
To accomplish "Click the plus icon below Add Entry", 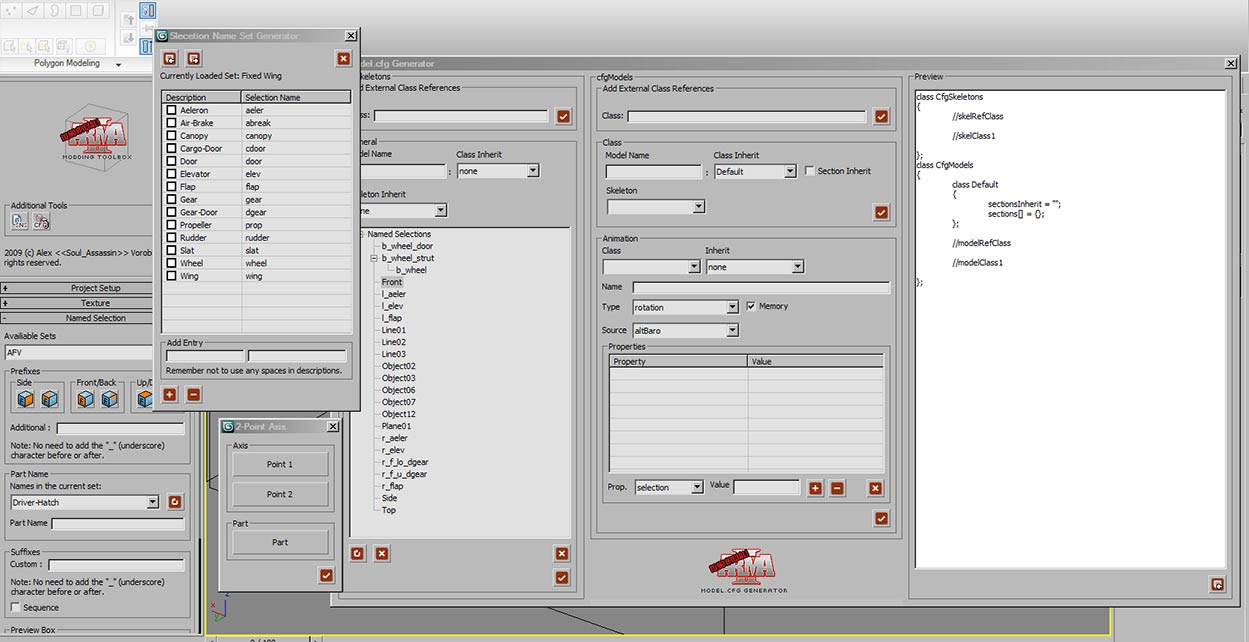I will [x=170, y=395].
